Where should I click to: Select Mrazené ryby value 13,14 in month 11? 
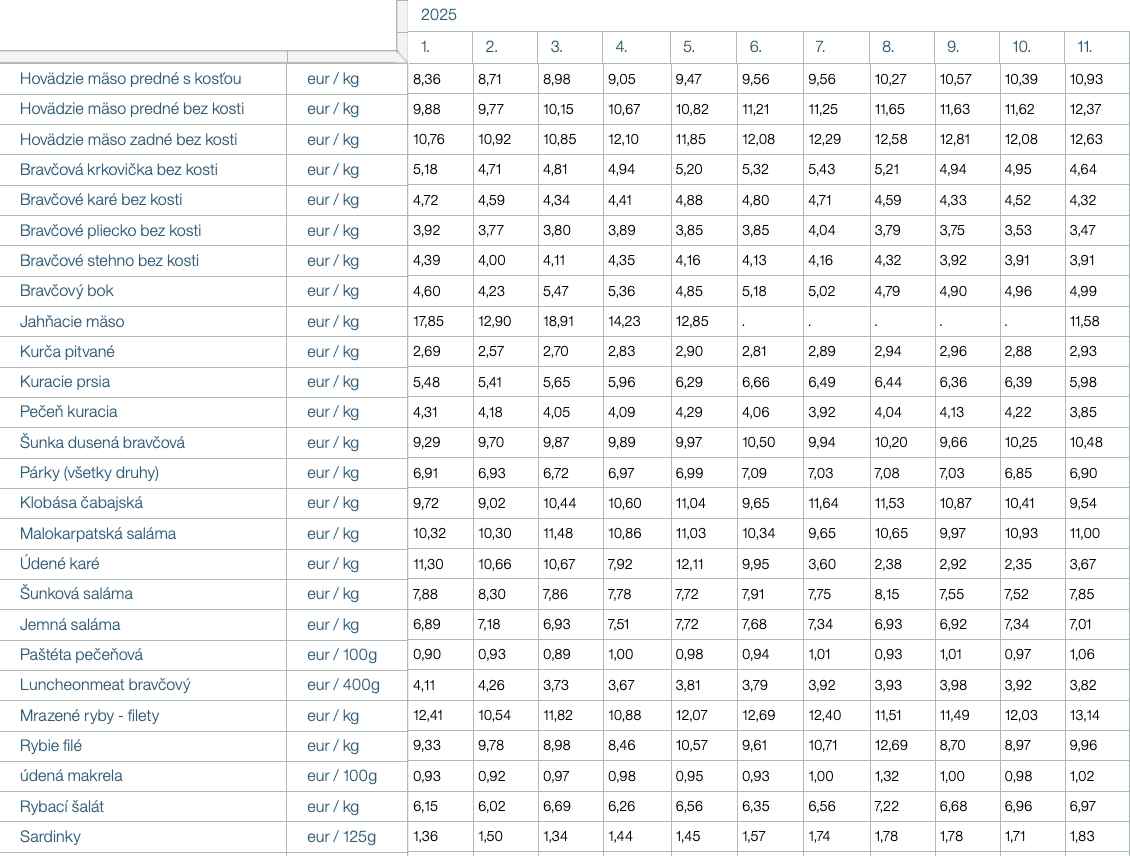coord(1084,716)
